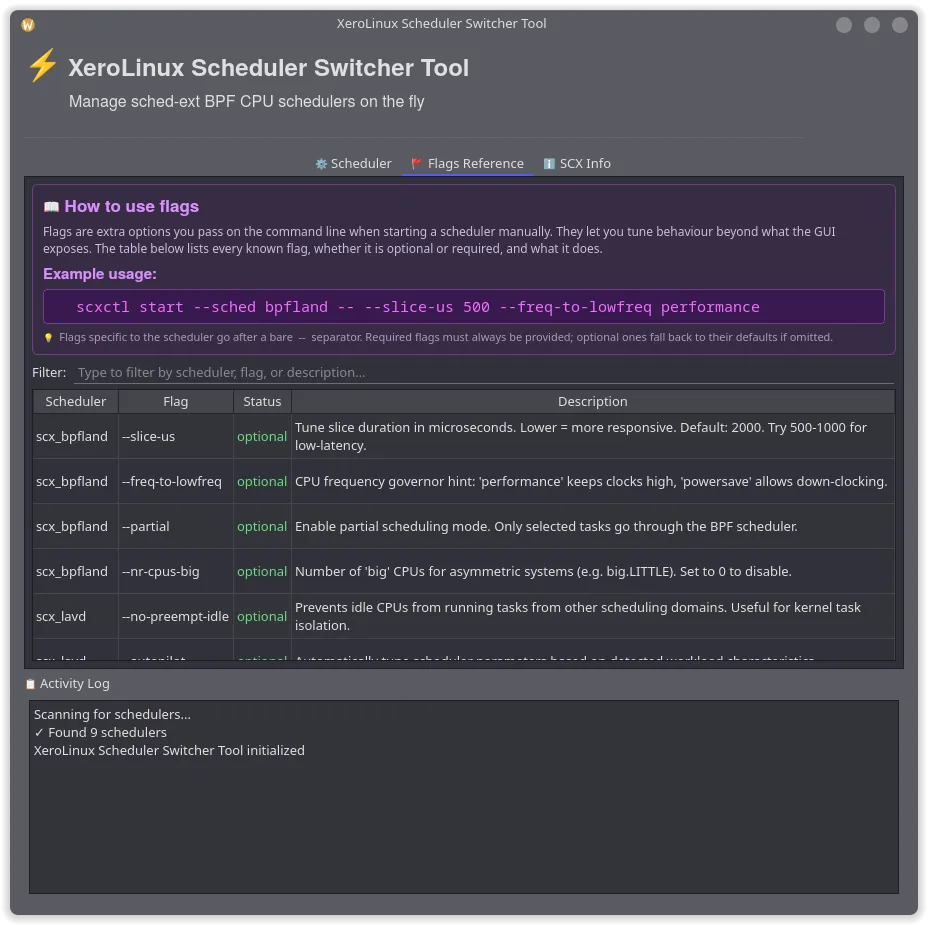This screenshot has height=925, width=928.
Task: Switch to the Scheduler tab
Action: coord(353,163)
